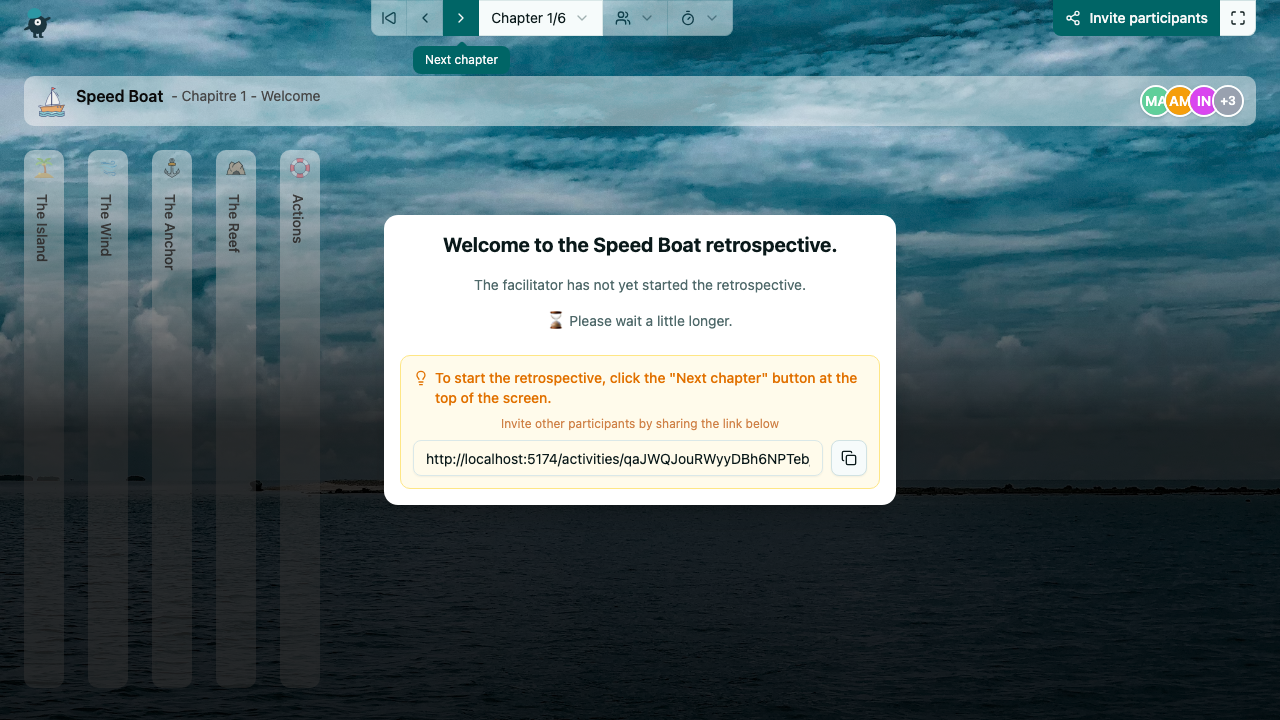Click the previous chapter arrow icon
The height and width of the screenshot is (720, 1280).
(x=424, y=17)
